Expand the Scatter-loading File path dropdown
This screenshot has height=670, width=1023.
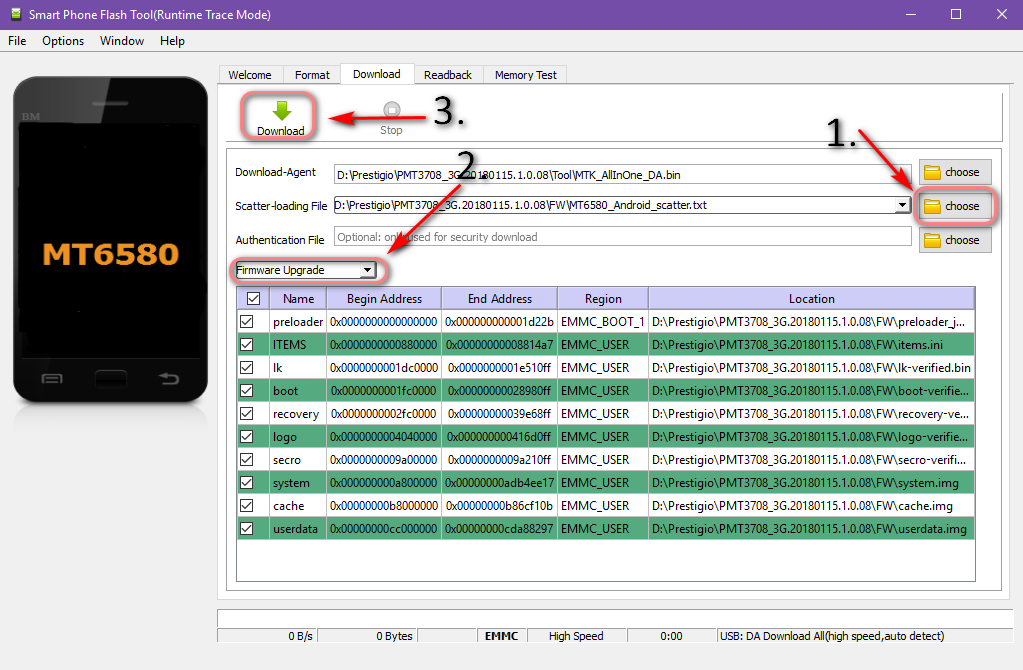pyautogui.click(x=903, y=206)
